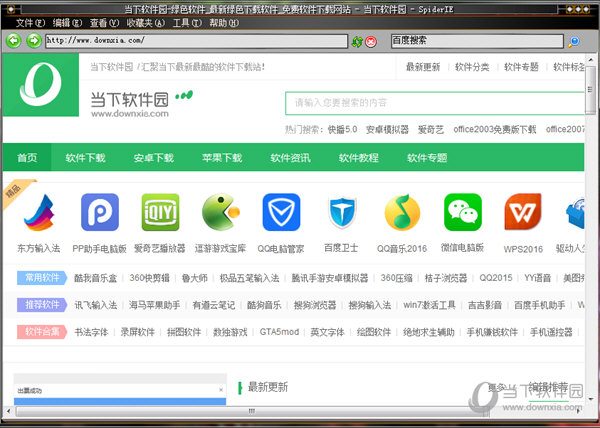The width and height of the screenshot is (600, 428).
Task: Open the 收藏夹(A) menu
Action: [x=146, y=23]
